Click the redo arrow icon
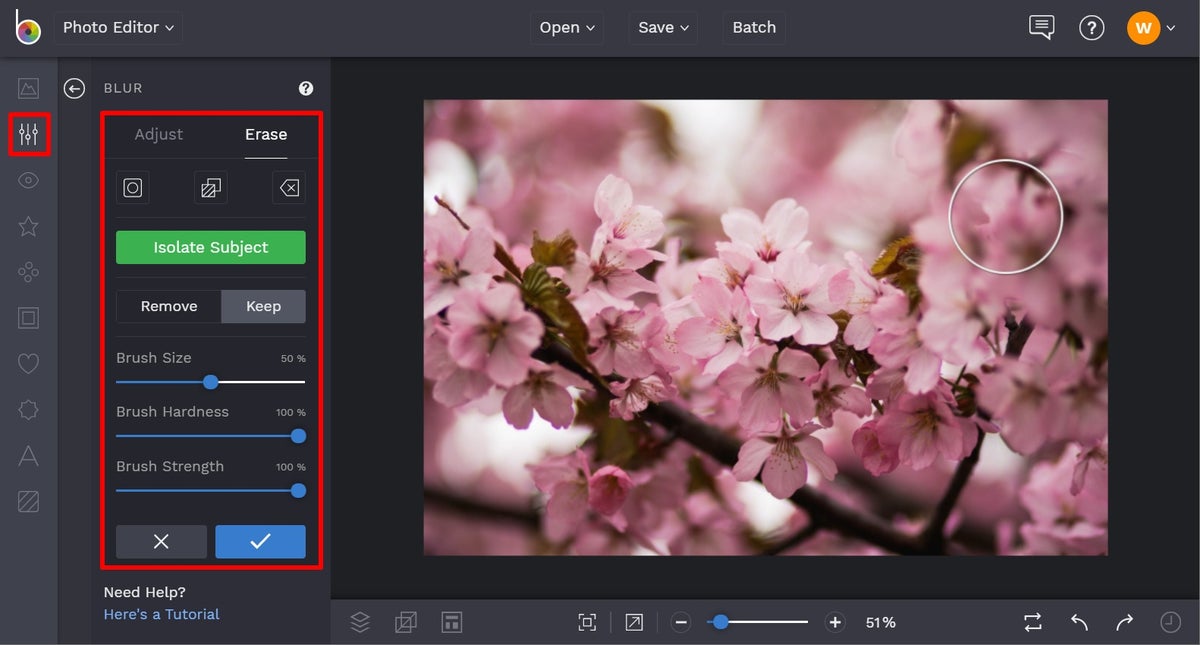 click(1125, 622)
